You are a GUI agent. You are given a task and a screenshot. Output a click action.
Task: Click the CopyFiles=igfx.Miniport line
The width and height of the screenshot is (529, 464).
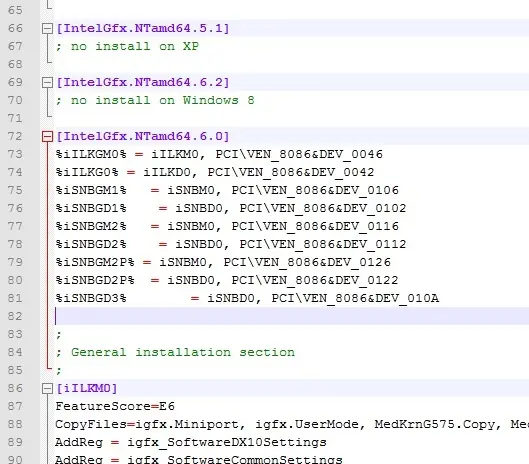coord(292,424)
